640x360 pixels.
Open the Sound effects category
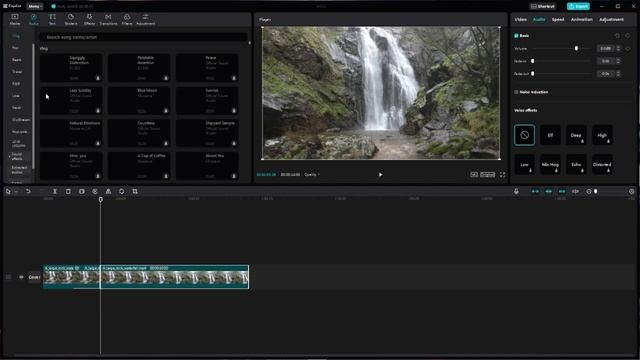pos(17,156)
